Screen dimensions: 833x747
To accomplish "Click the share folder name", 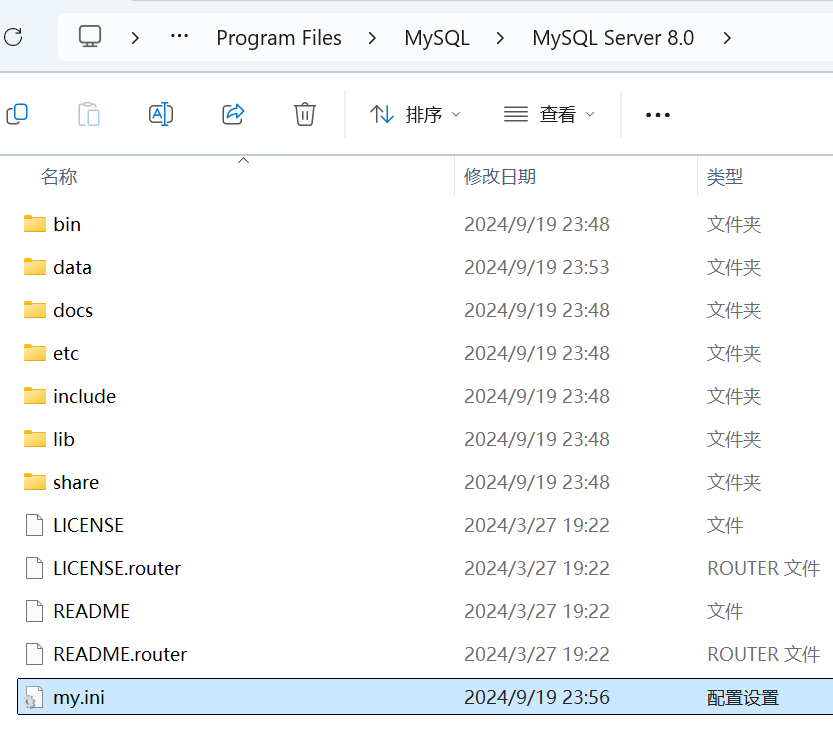I will (76, 482).
